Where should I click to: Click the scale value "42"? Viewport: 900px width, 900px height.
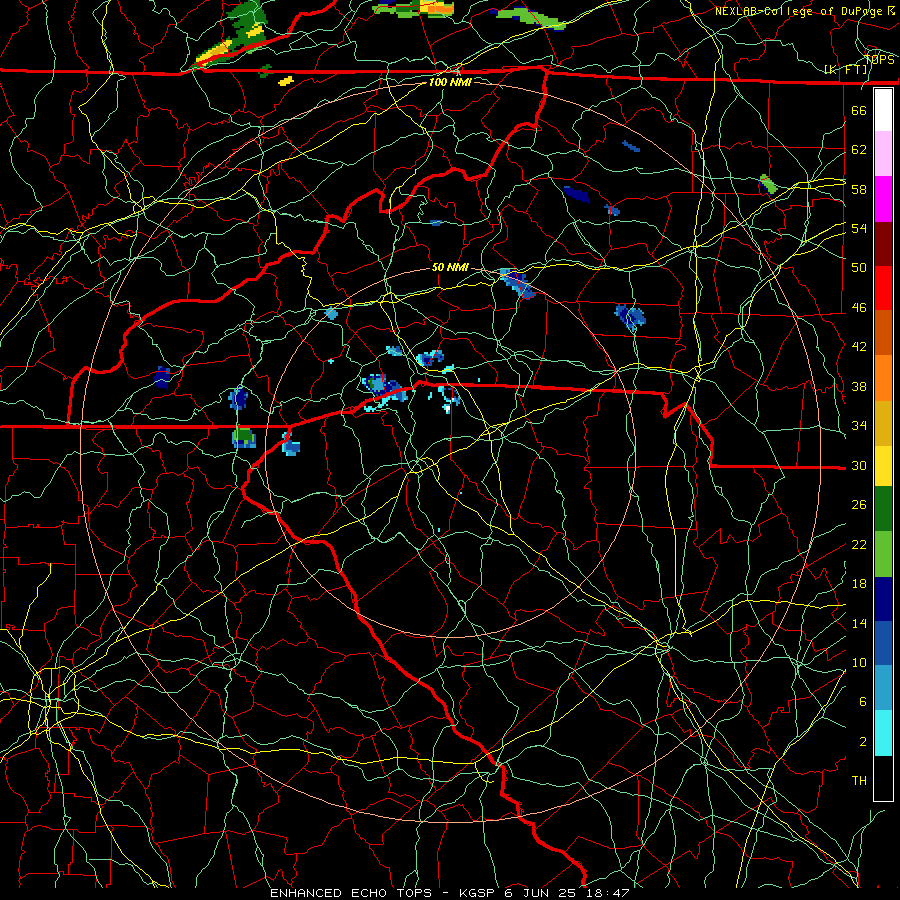(859, 347)
